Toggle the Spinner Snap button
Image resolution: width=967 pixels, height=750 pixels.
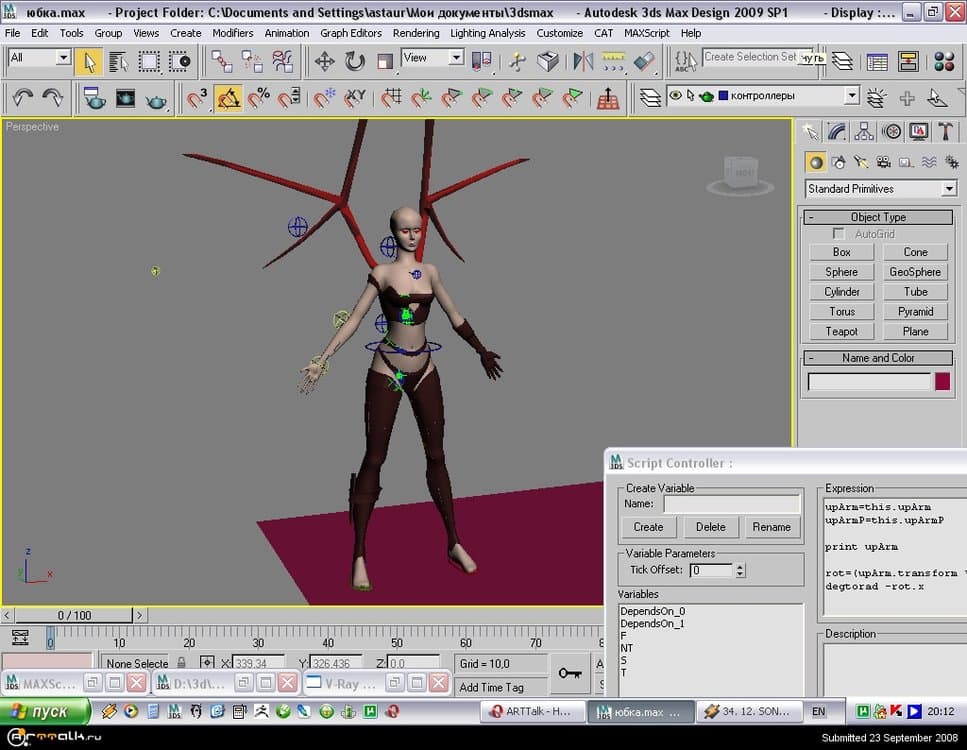coord(289,97)
